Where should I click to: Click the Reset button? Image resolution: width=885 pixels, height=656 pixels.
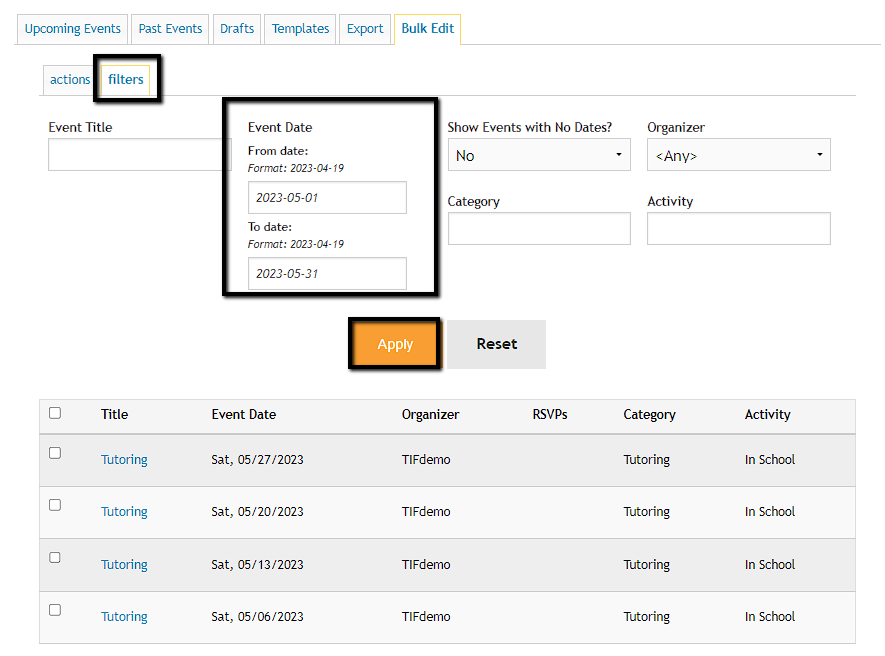pyautogui.click(x=496, y=344)
